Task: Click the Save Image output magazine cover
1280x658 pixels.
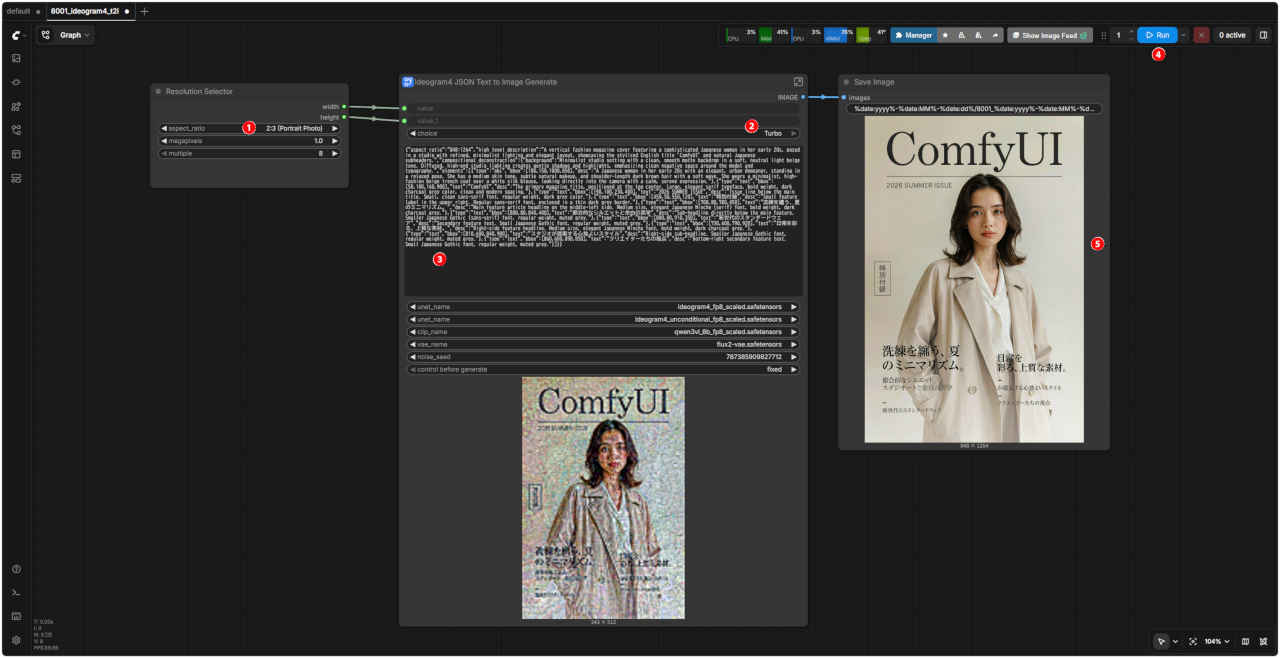Action: 974,279
